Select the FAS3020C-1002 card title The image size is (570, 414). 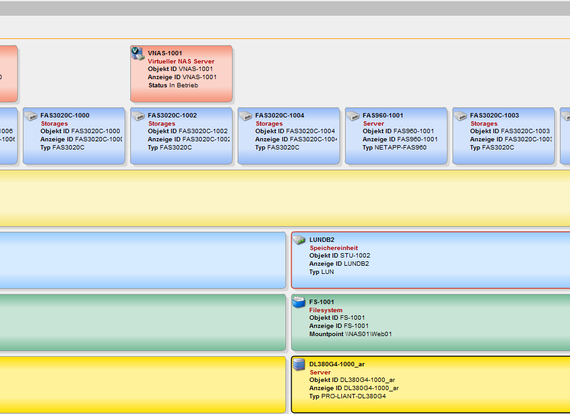click(172, 115)
